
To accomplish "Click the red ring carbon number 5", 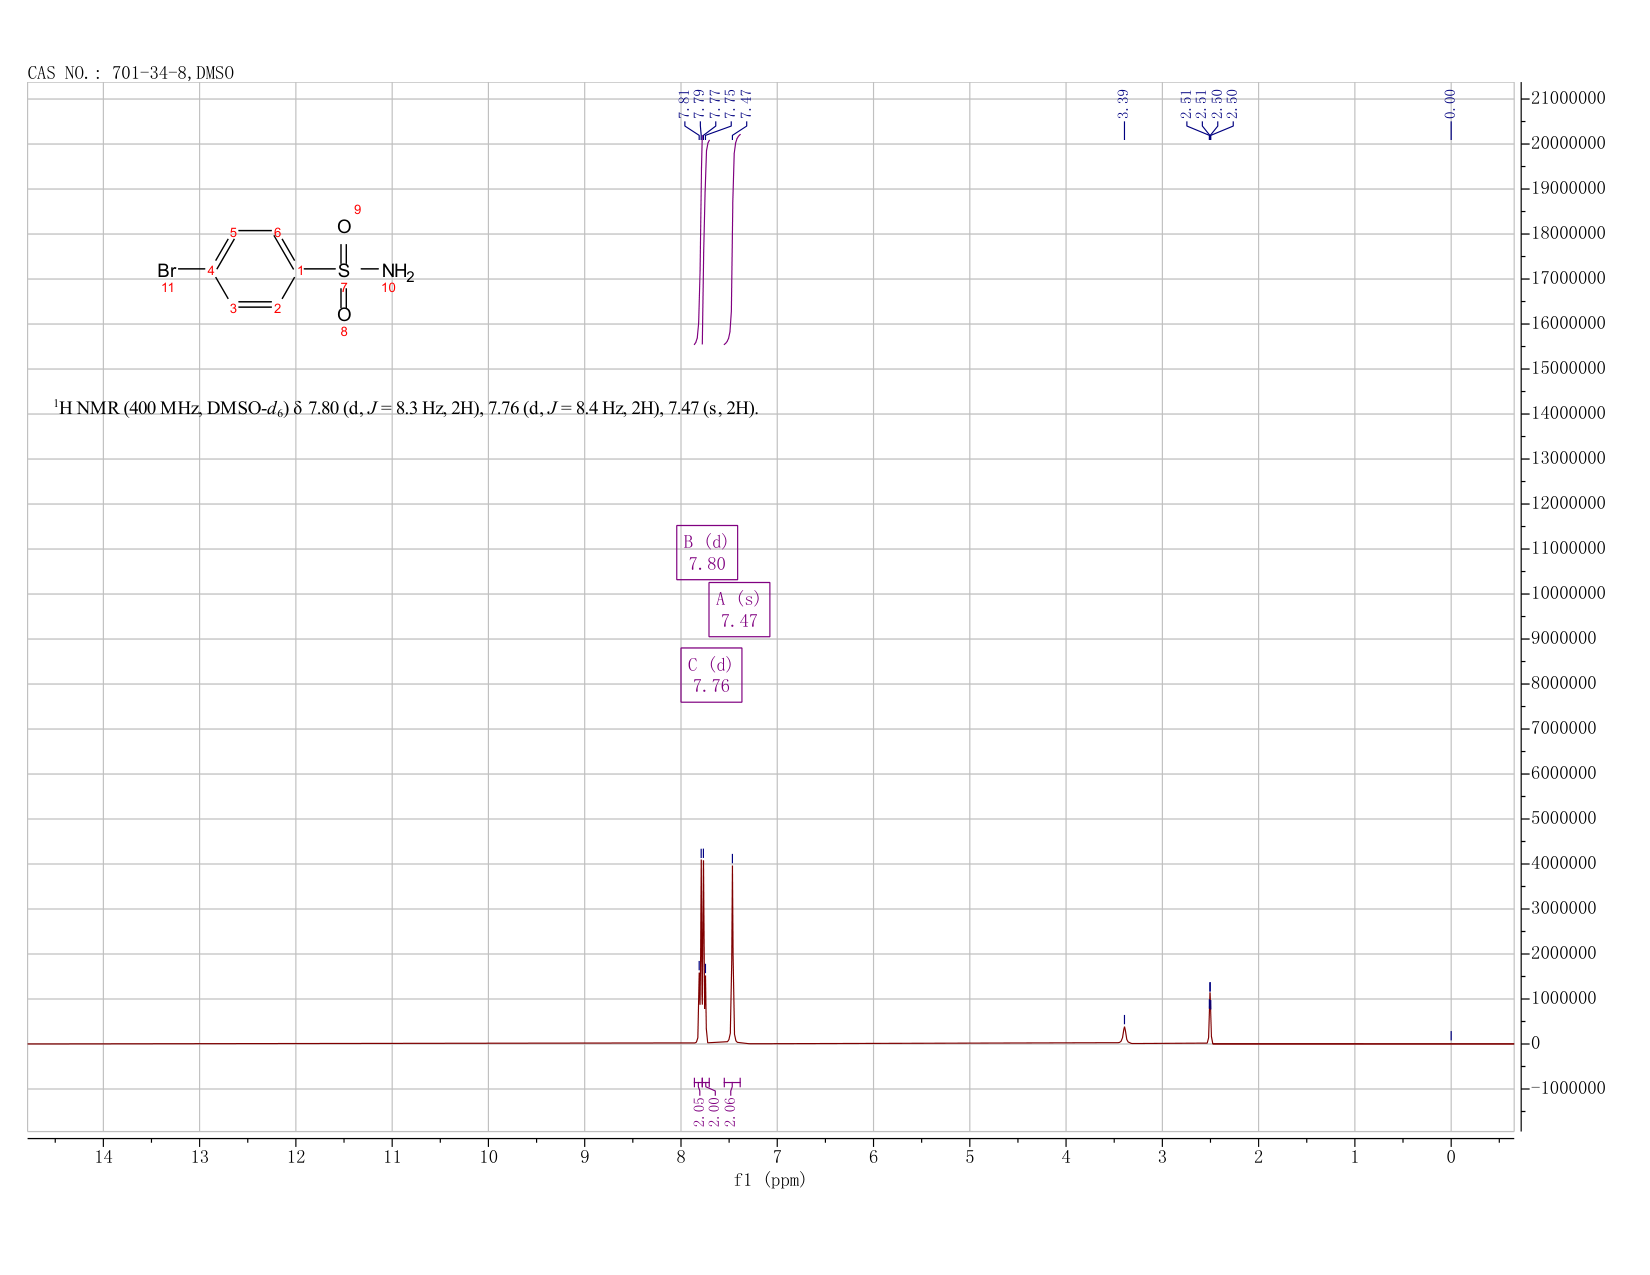I will coord(233,232).
